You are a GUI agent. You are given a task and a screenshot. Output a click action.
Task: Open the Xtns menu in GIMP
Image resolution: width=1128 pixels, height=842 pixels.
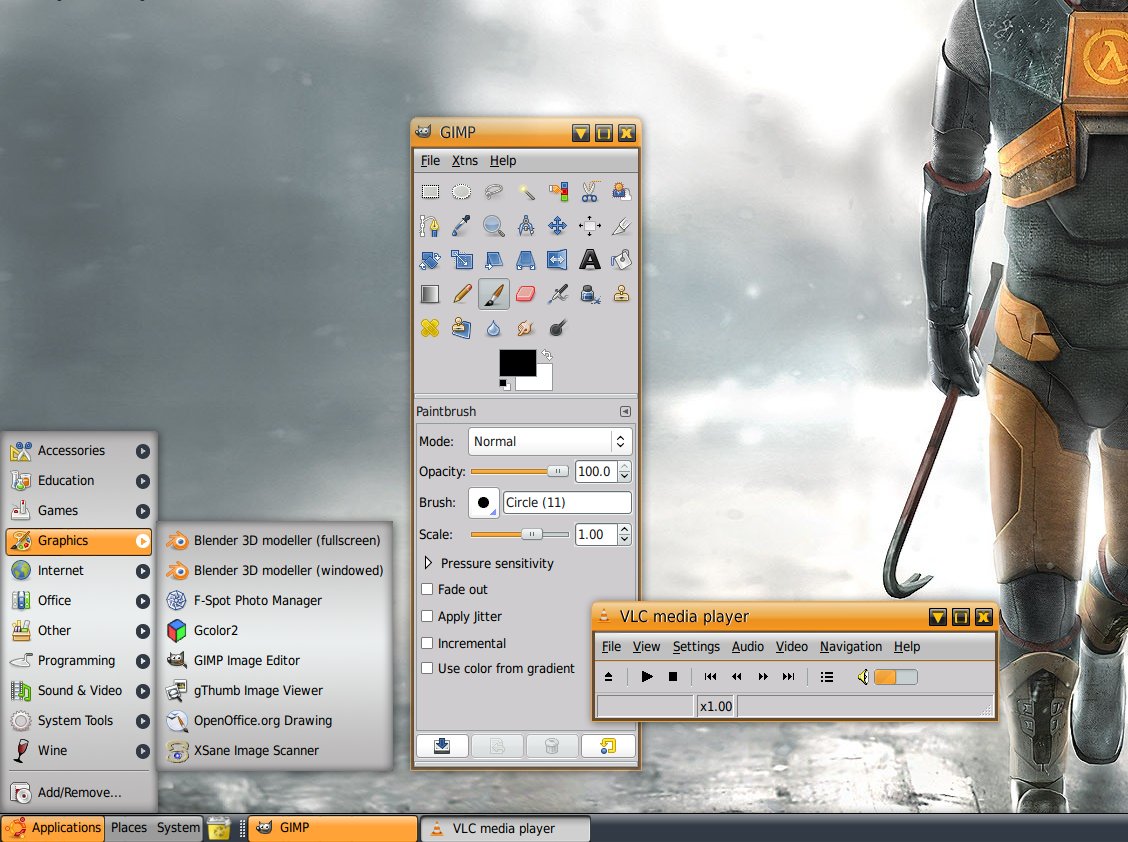pos(465,160)
